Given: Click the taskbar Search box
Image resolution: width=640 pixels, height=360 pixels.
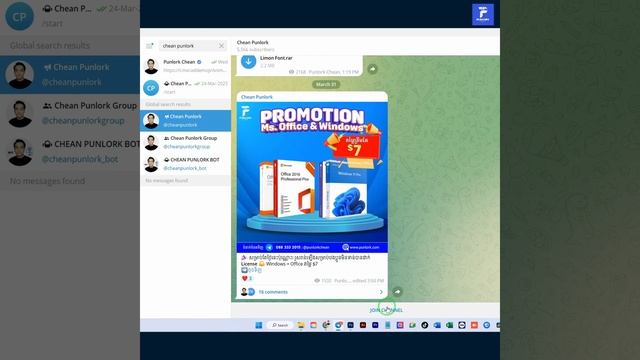Looking at the screenshot, I should (x=280, y=325).
